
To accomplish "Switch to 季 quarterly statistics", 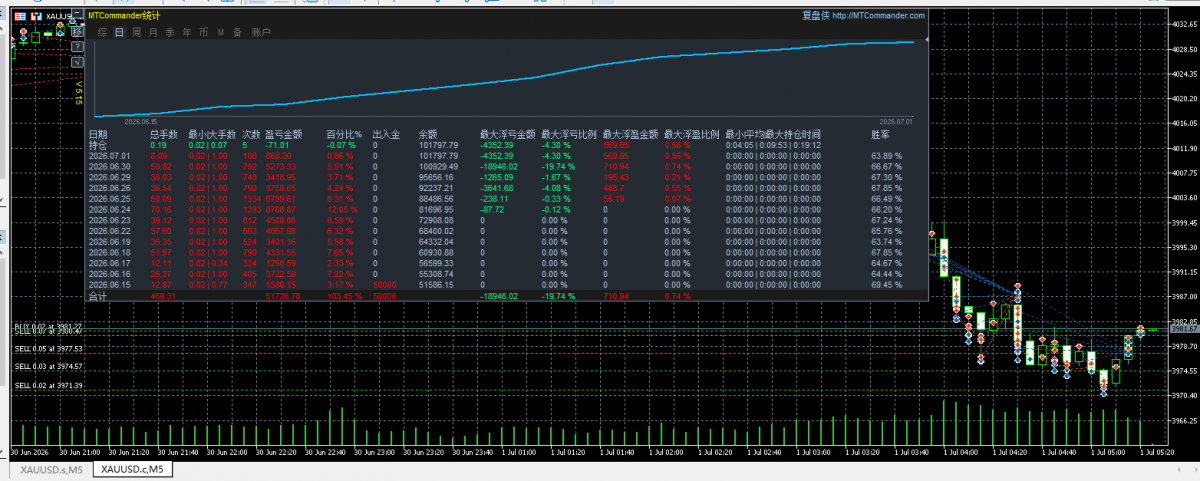I will 170,32.
